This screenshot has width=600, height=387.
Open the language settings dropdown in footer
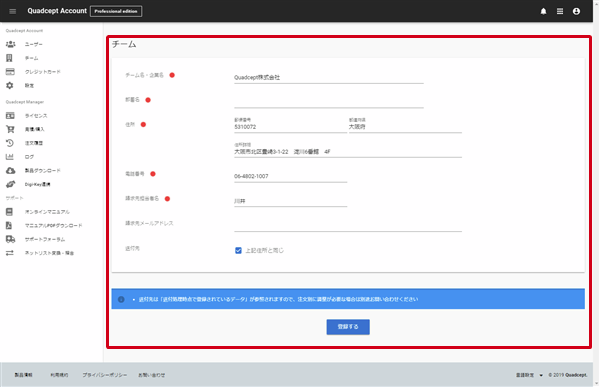coord(529,375)
